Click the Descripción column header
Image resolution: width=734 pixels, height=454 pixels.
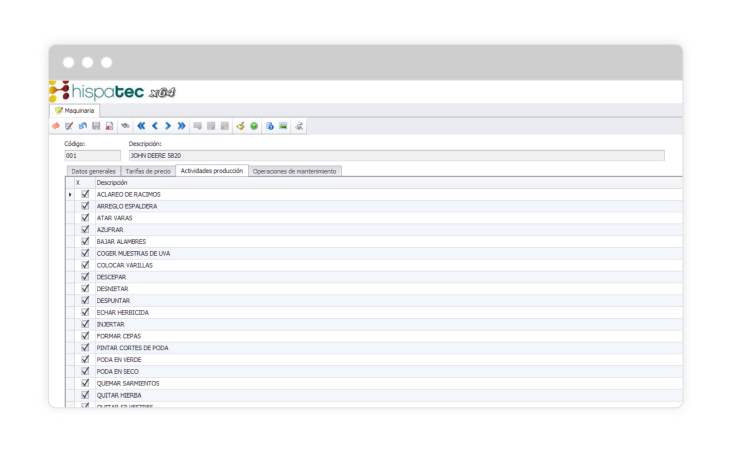pyautogui.click(x=112, y=183)
